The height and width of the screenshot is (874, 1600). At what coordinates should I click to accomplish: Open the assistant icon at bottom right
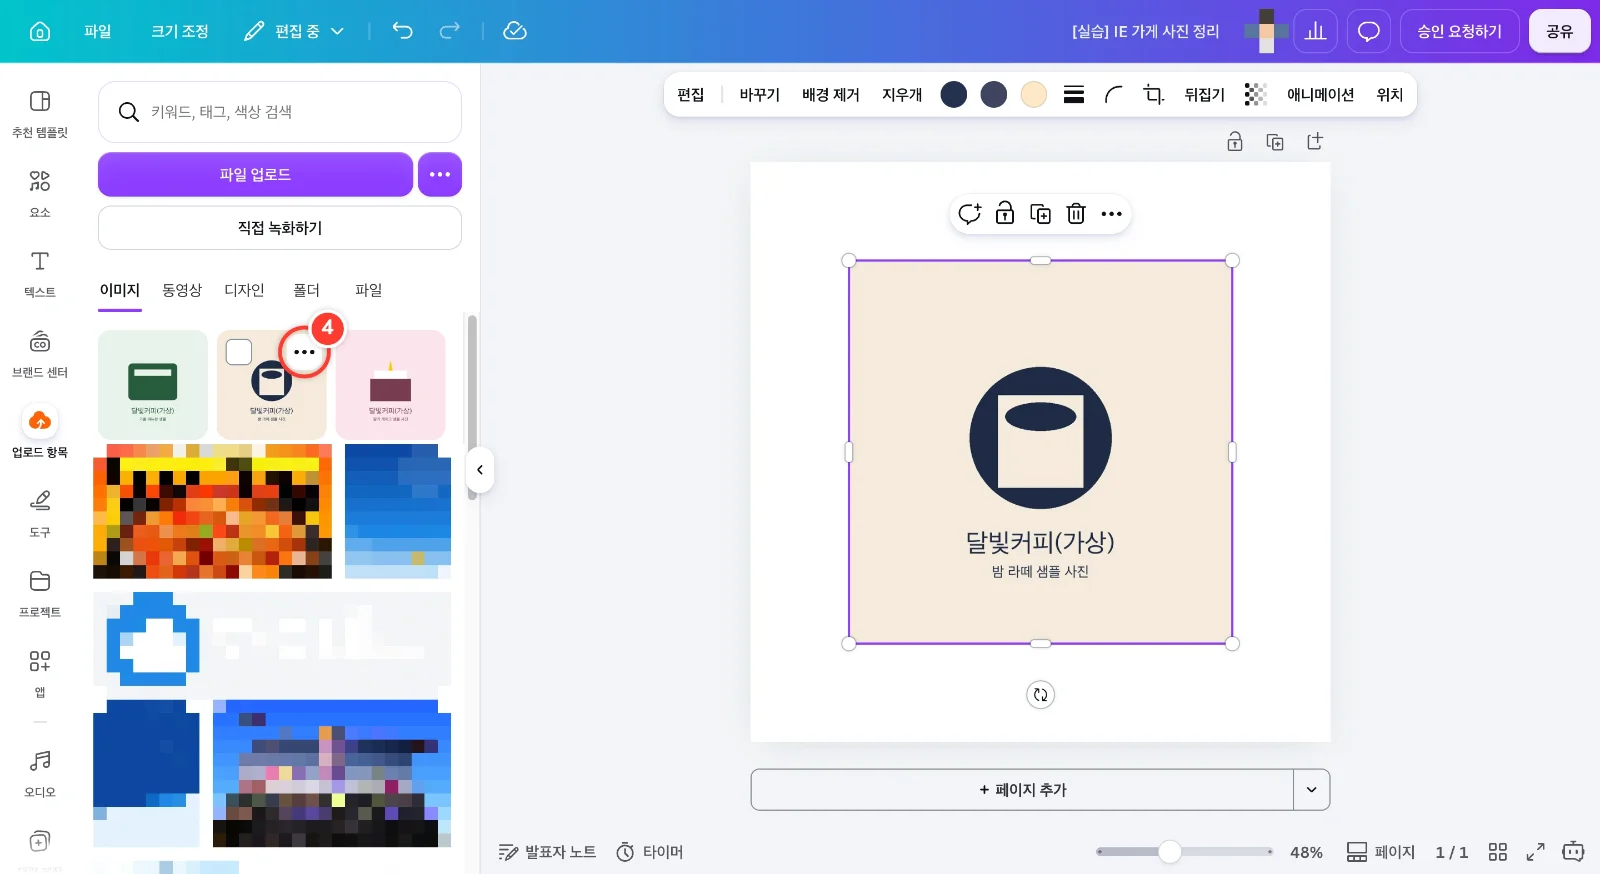(x=1574, y=852)
